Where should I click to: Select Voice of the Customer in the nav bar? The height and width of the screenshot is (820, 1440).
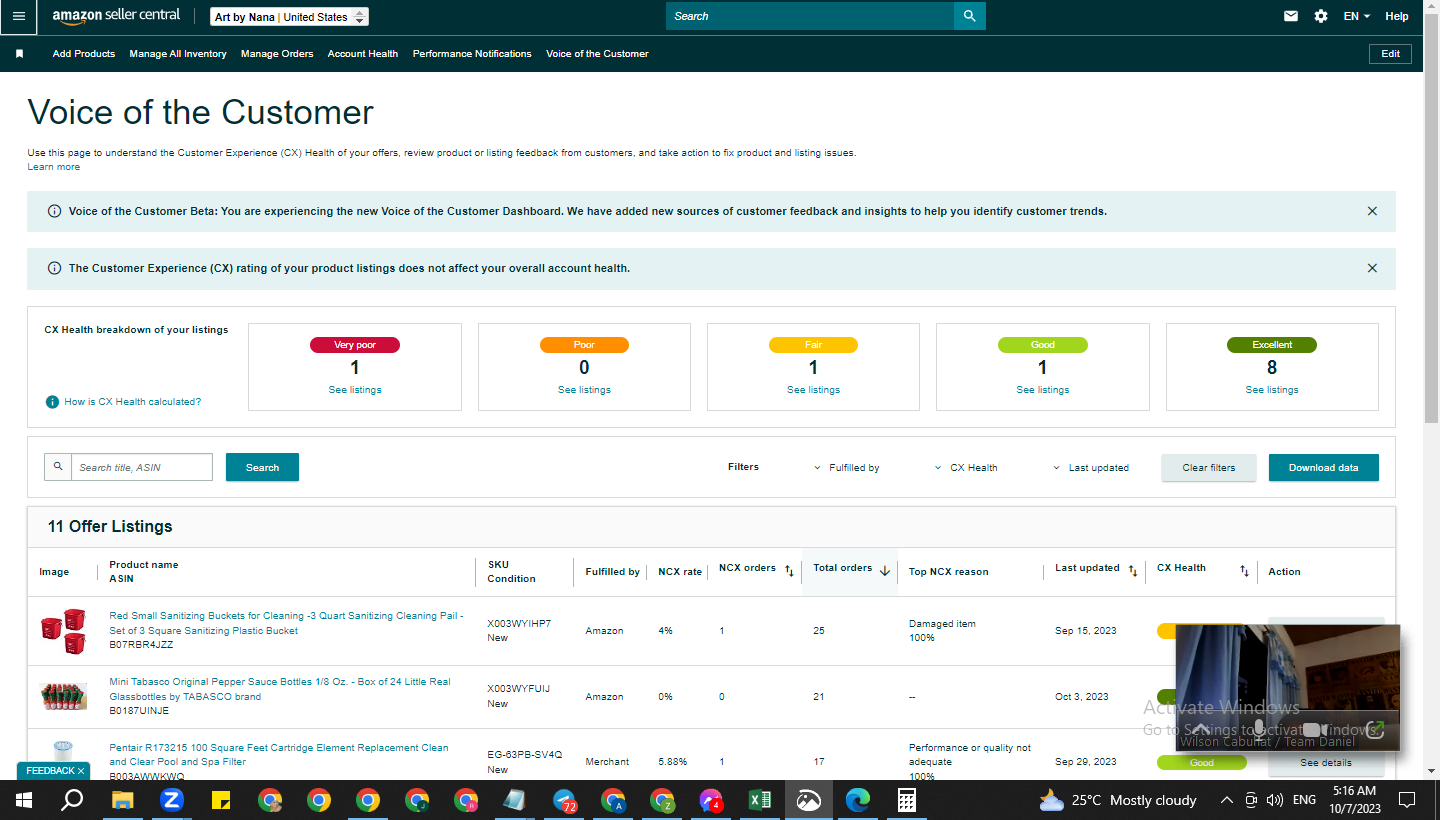click(x=597, y=54)
